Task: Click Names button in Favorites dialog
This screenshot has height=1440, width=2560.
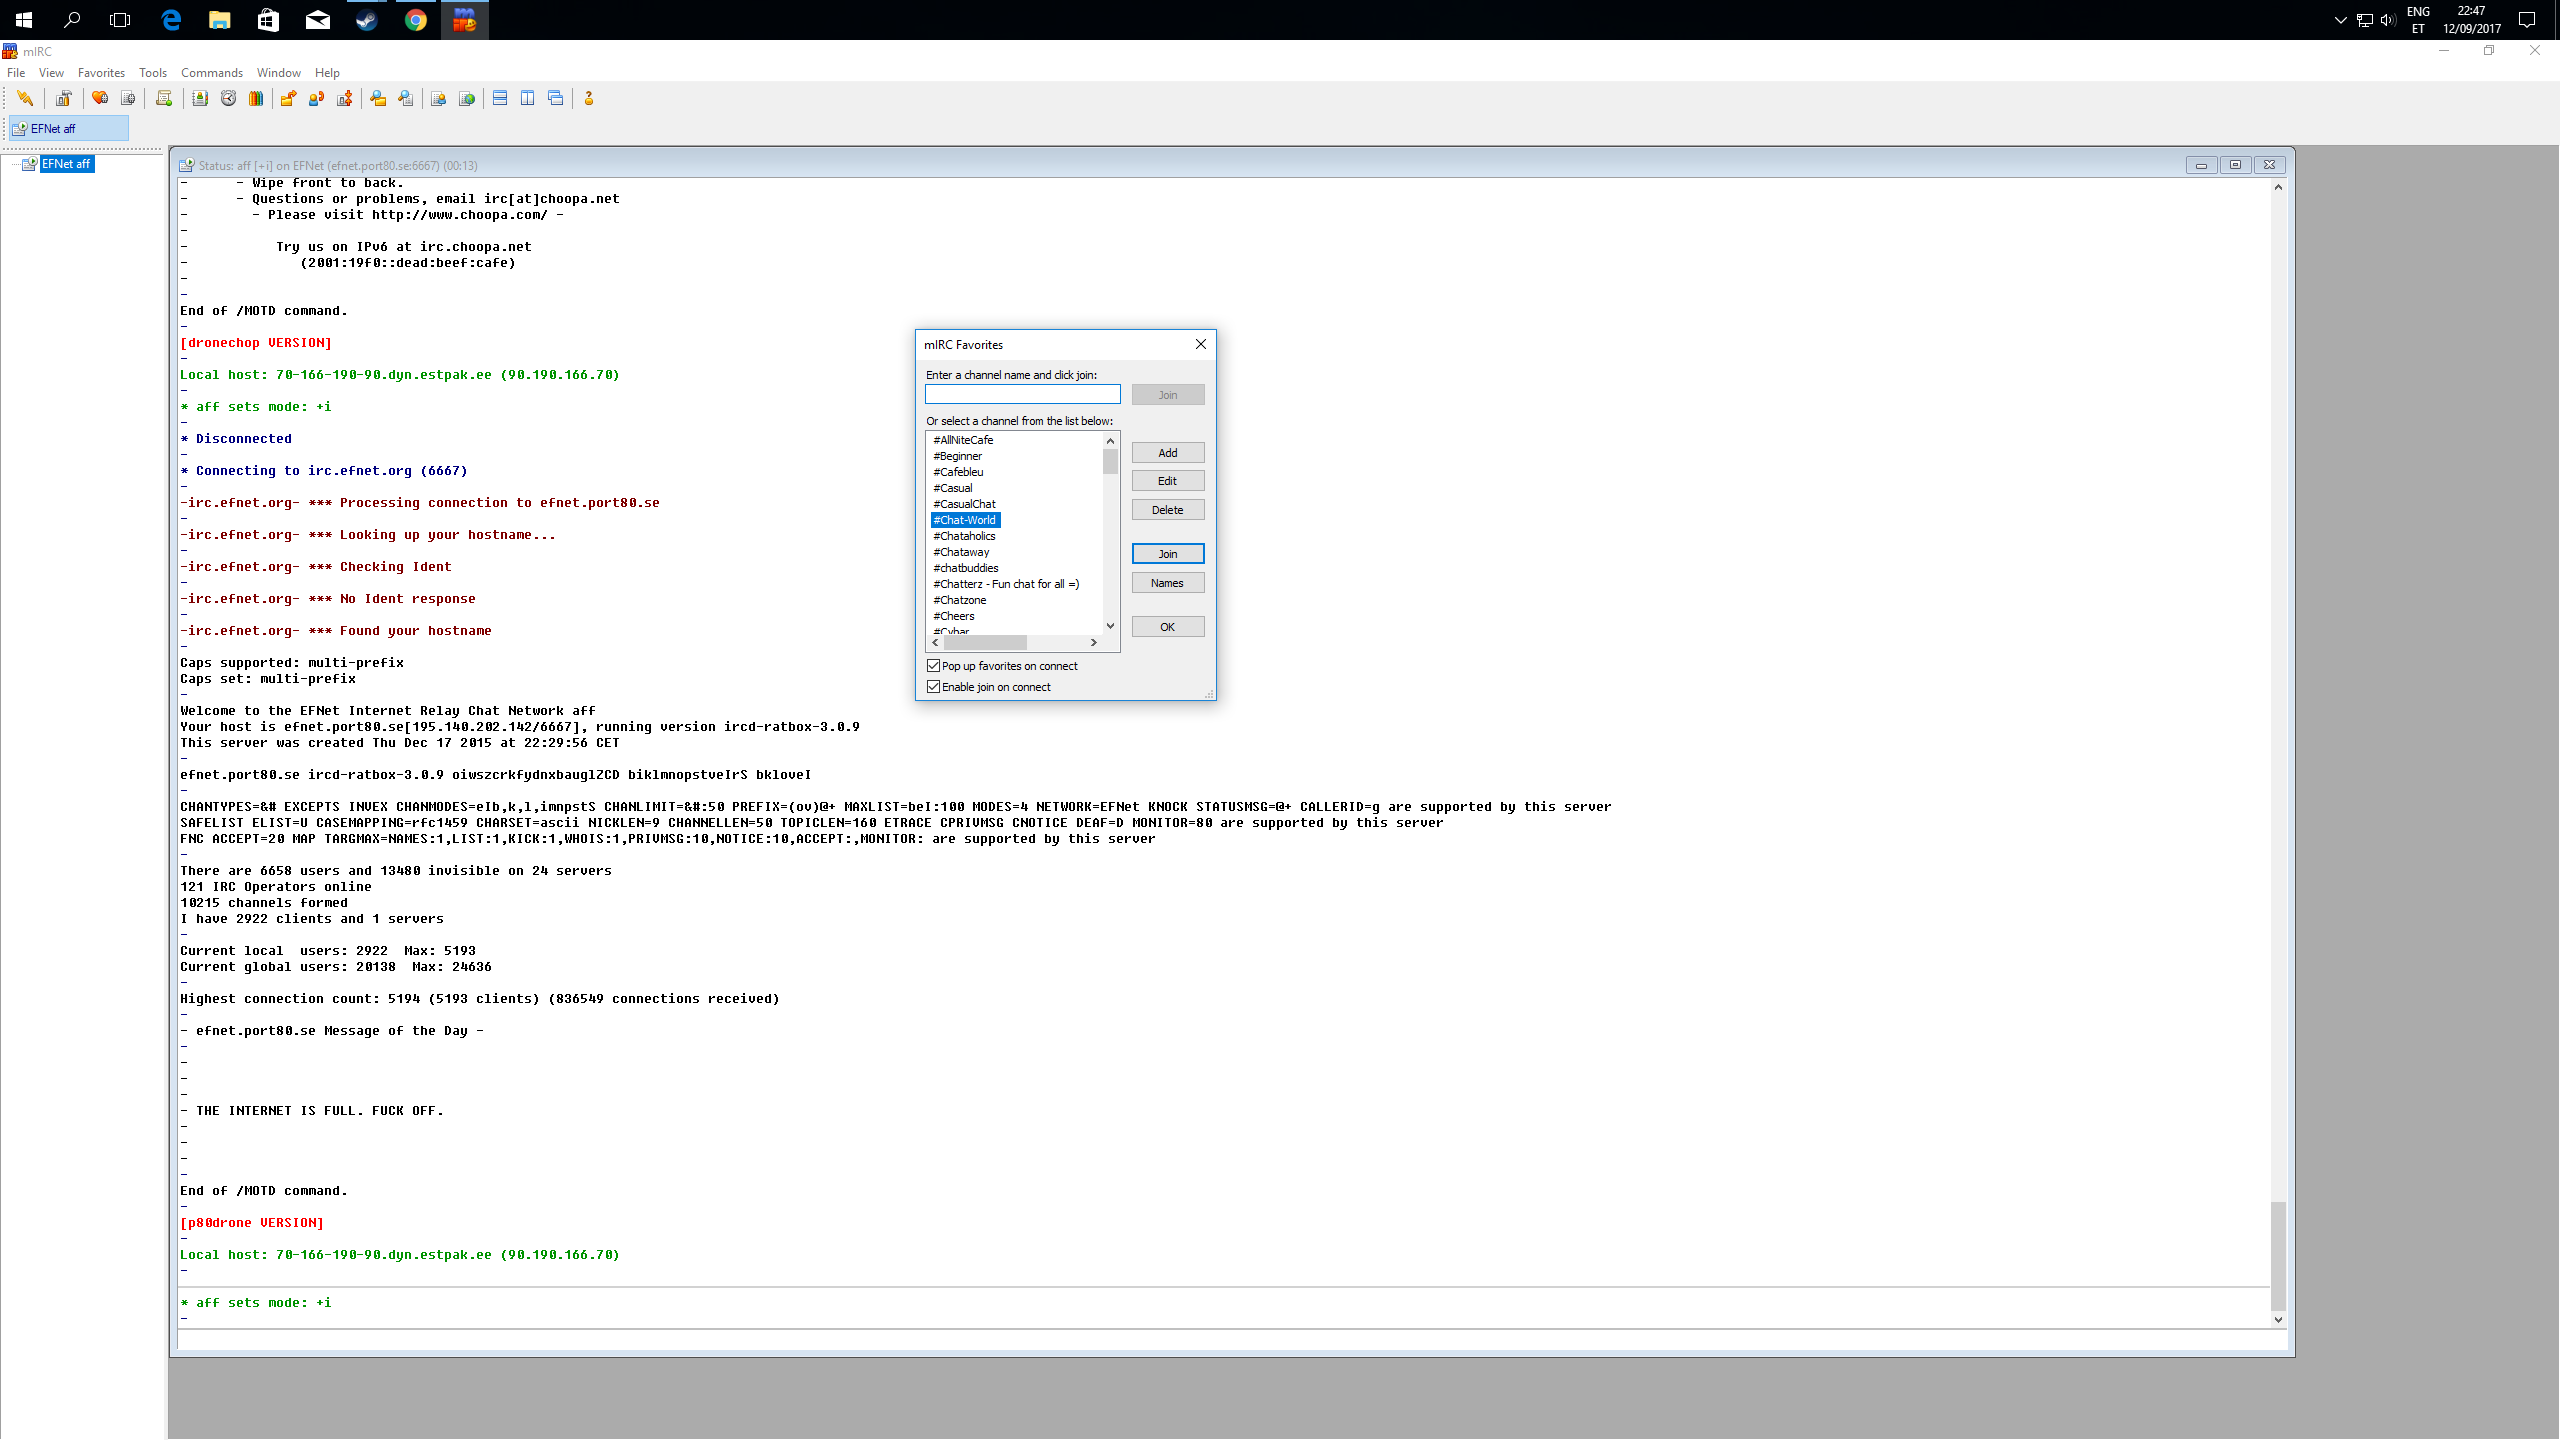Action: pos(1168,583)
